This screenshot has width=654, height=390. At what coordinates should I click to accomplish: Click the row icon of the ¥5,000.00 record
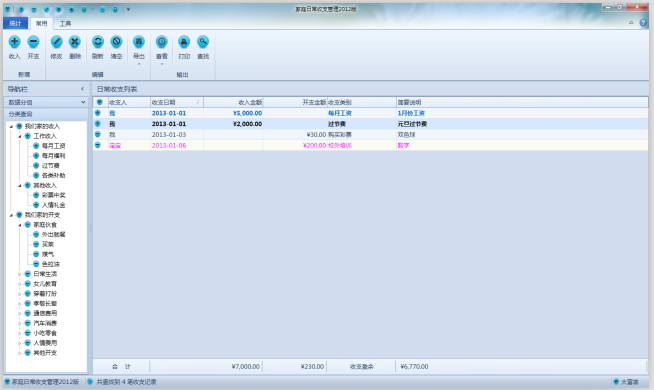pos(98,113)
